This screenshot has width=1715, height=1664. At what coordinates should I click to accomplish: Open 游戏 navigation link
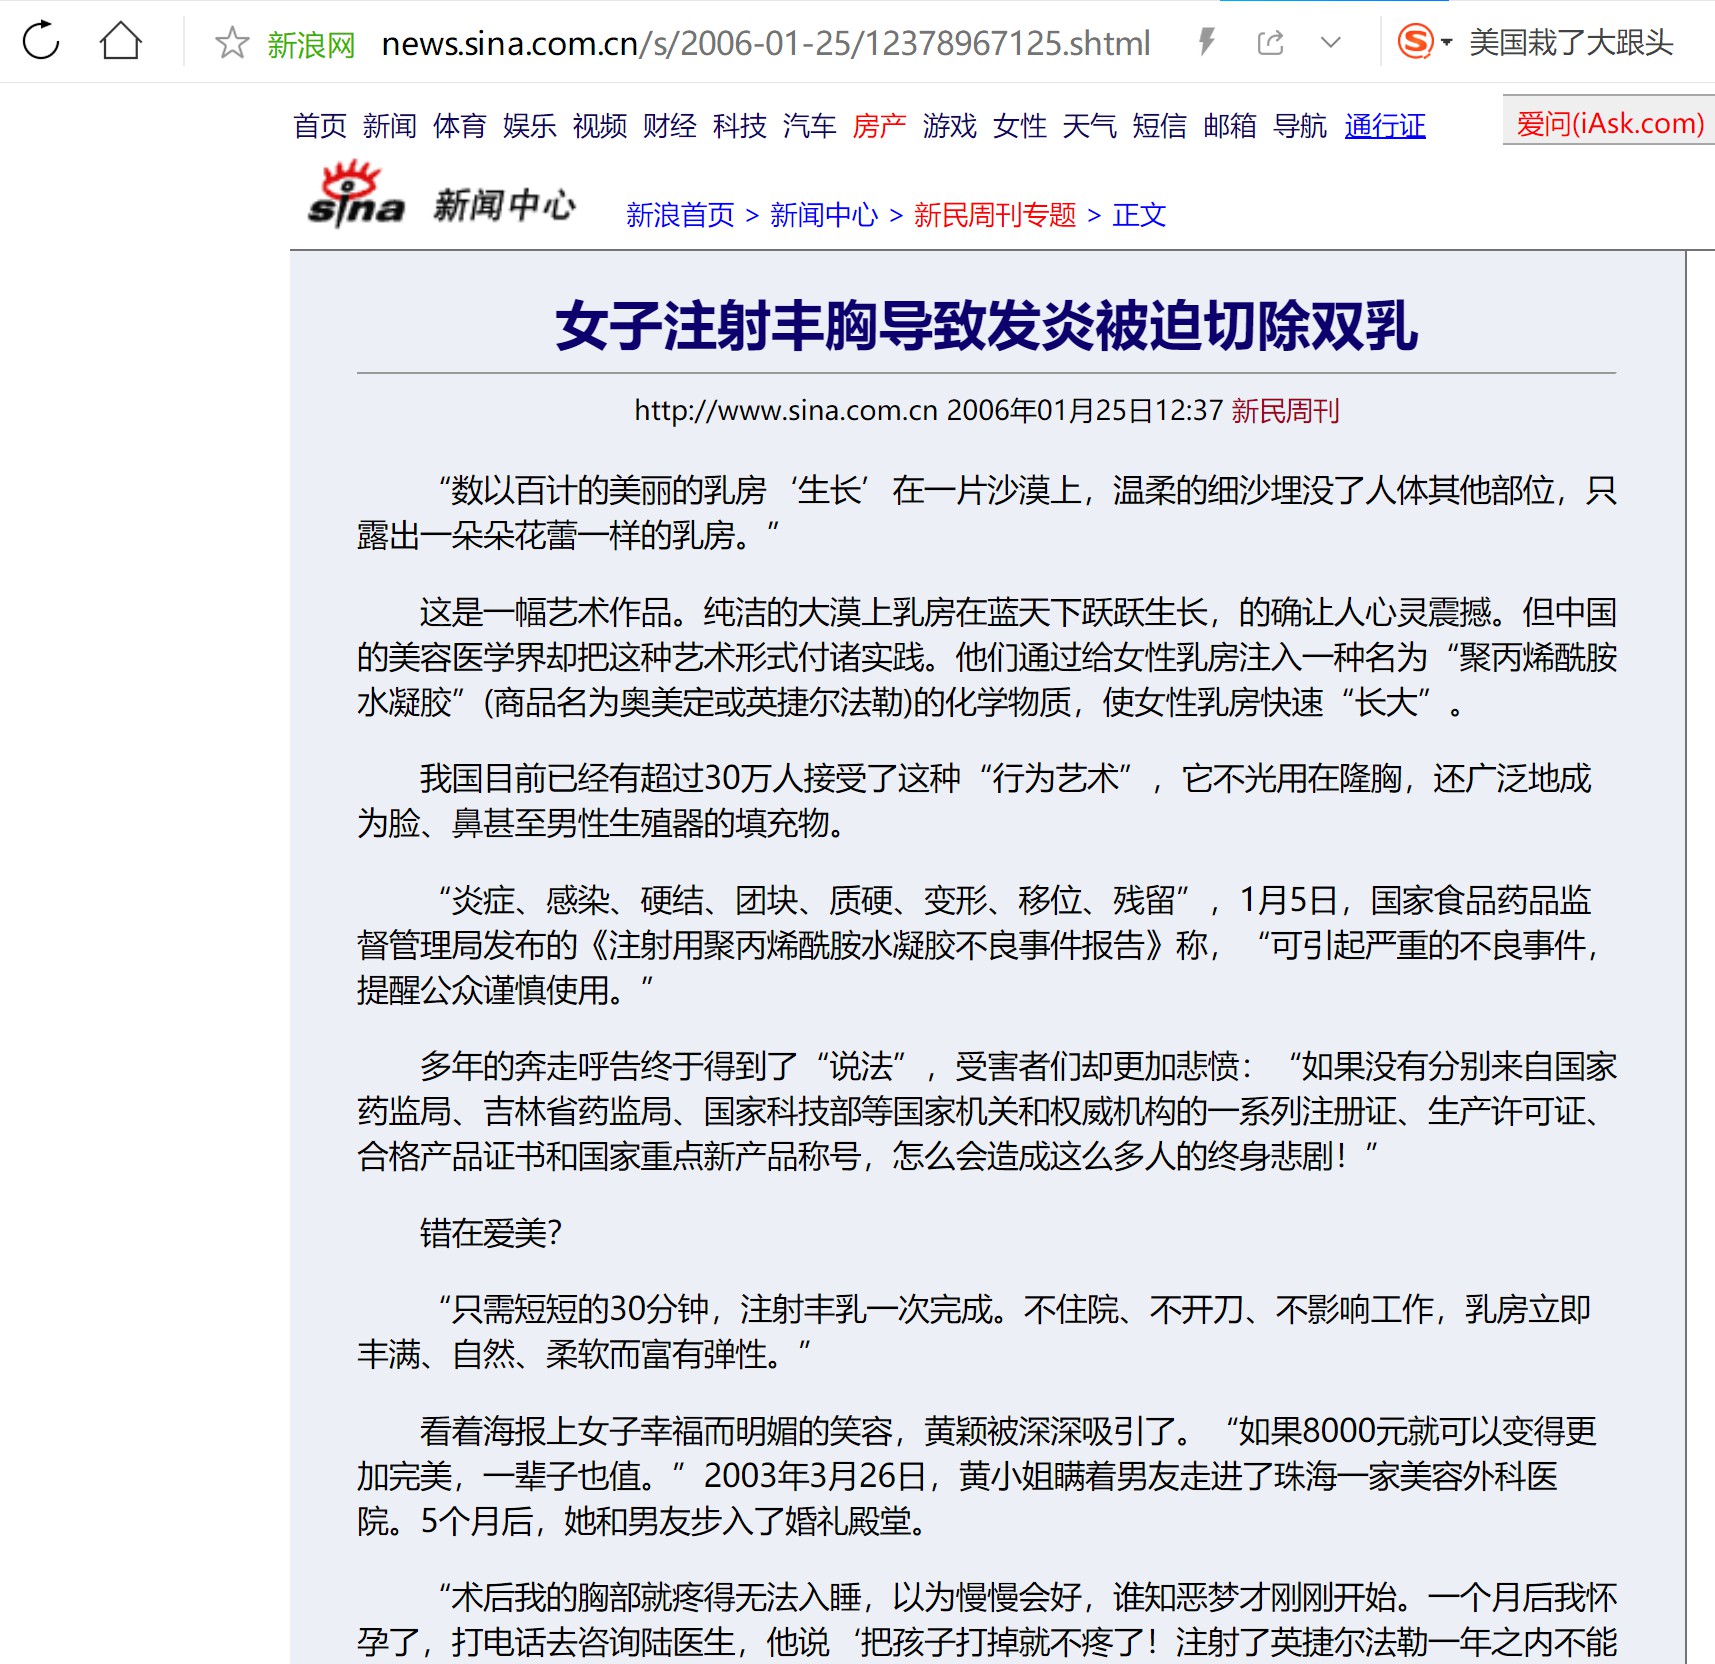[x=950, y=126]
